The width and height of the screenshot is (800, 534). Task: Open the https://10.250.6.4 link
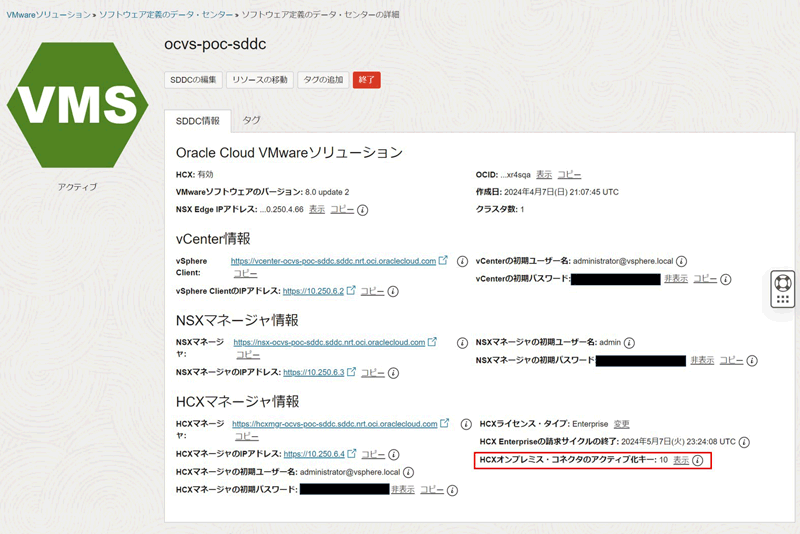tap(314, 454)
